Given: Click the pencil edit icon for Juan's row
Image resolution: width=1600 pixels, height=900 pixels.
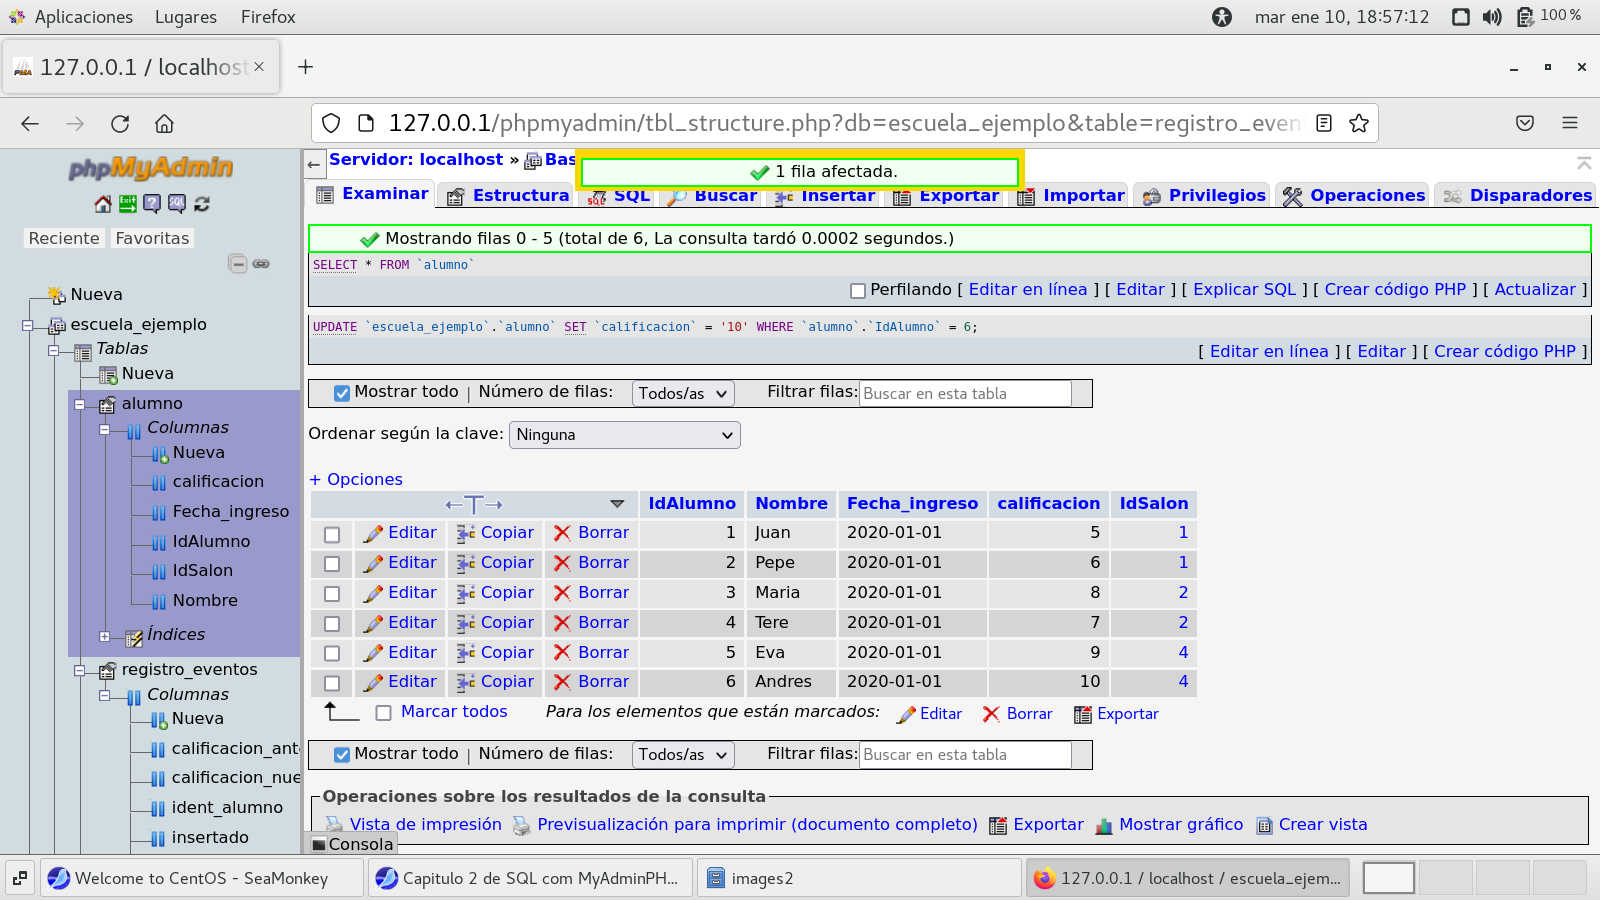Looking at the screenshot, I should point(373,534).
